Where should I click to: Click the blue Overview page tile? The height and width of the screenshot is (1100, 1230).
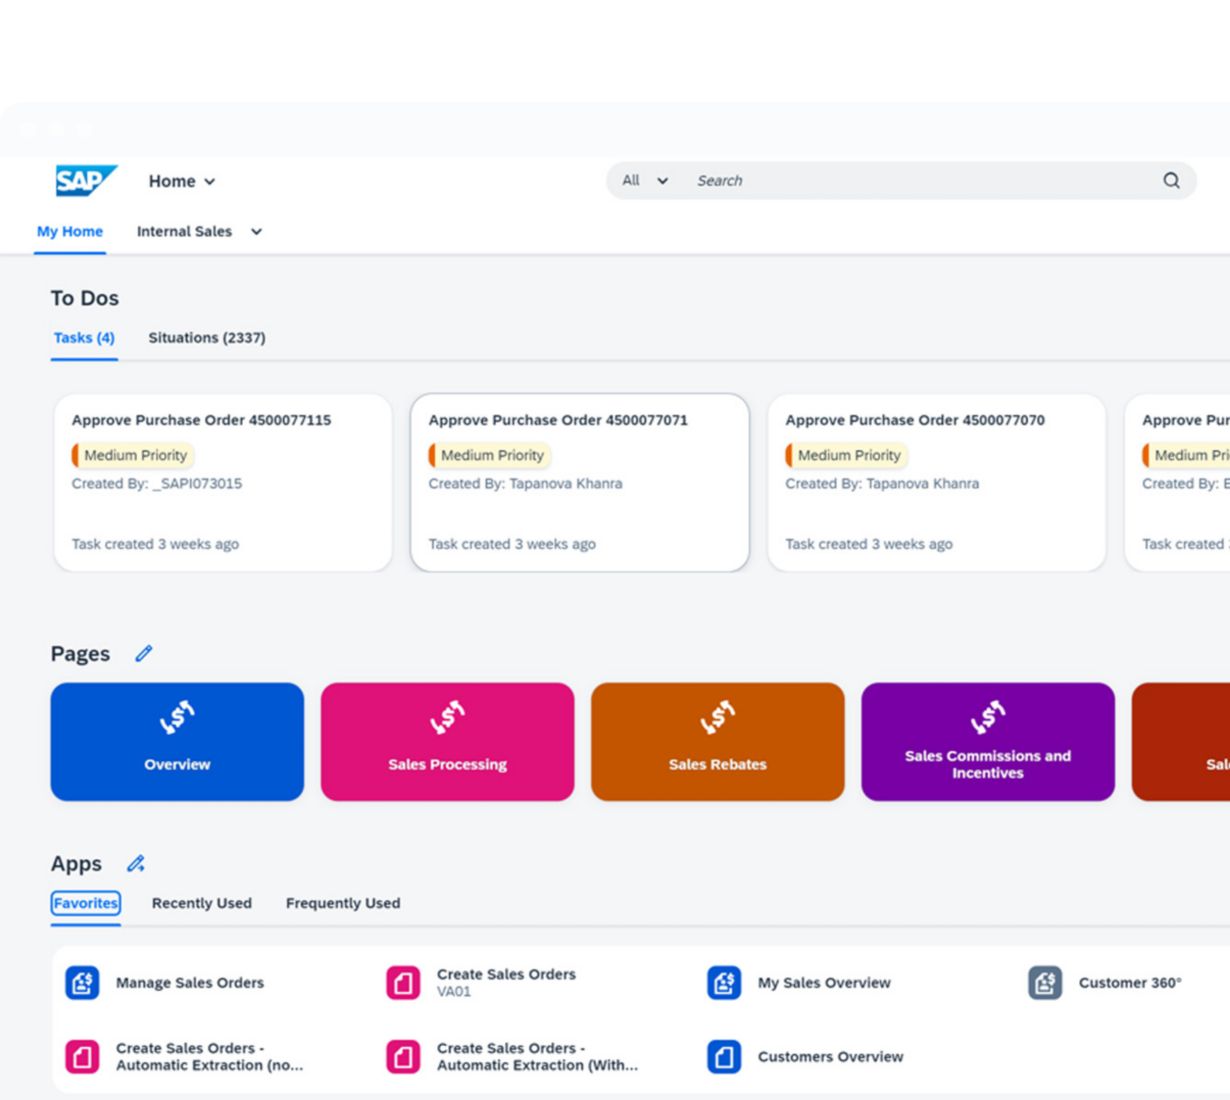click(x=177, y=742)
